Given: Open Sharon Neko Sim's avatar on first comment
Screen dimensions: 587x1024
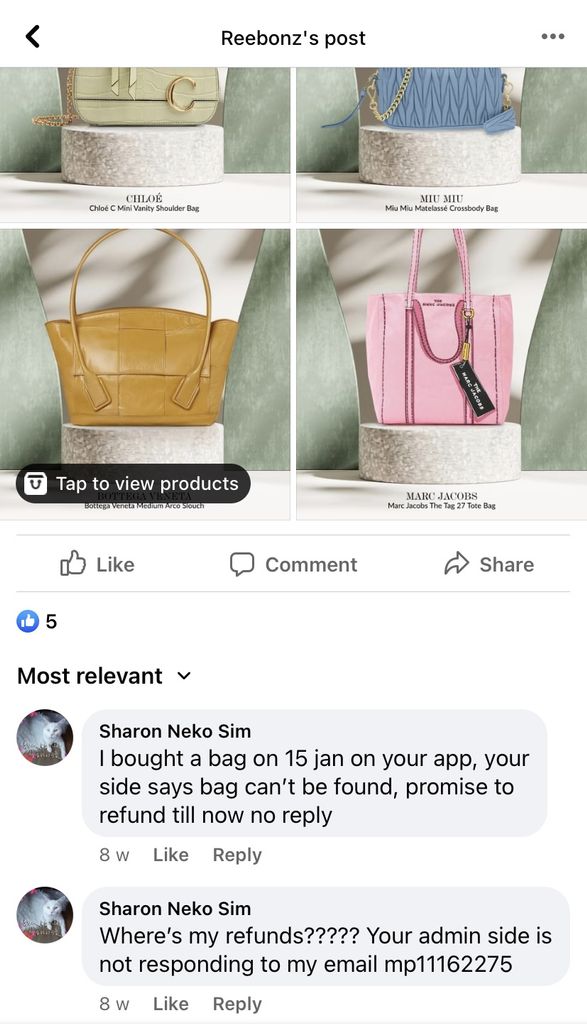Looking at the screenshot, I should click(x=44, y=737).
